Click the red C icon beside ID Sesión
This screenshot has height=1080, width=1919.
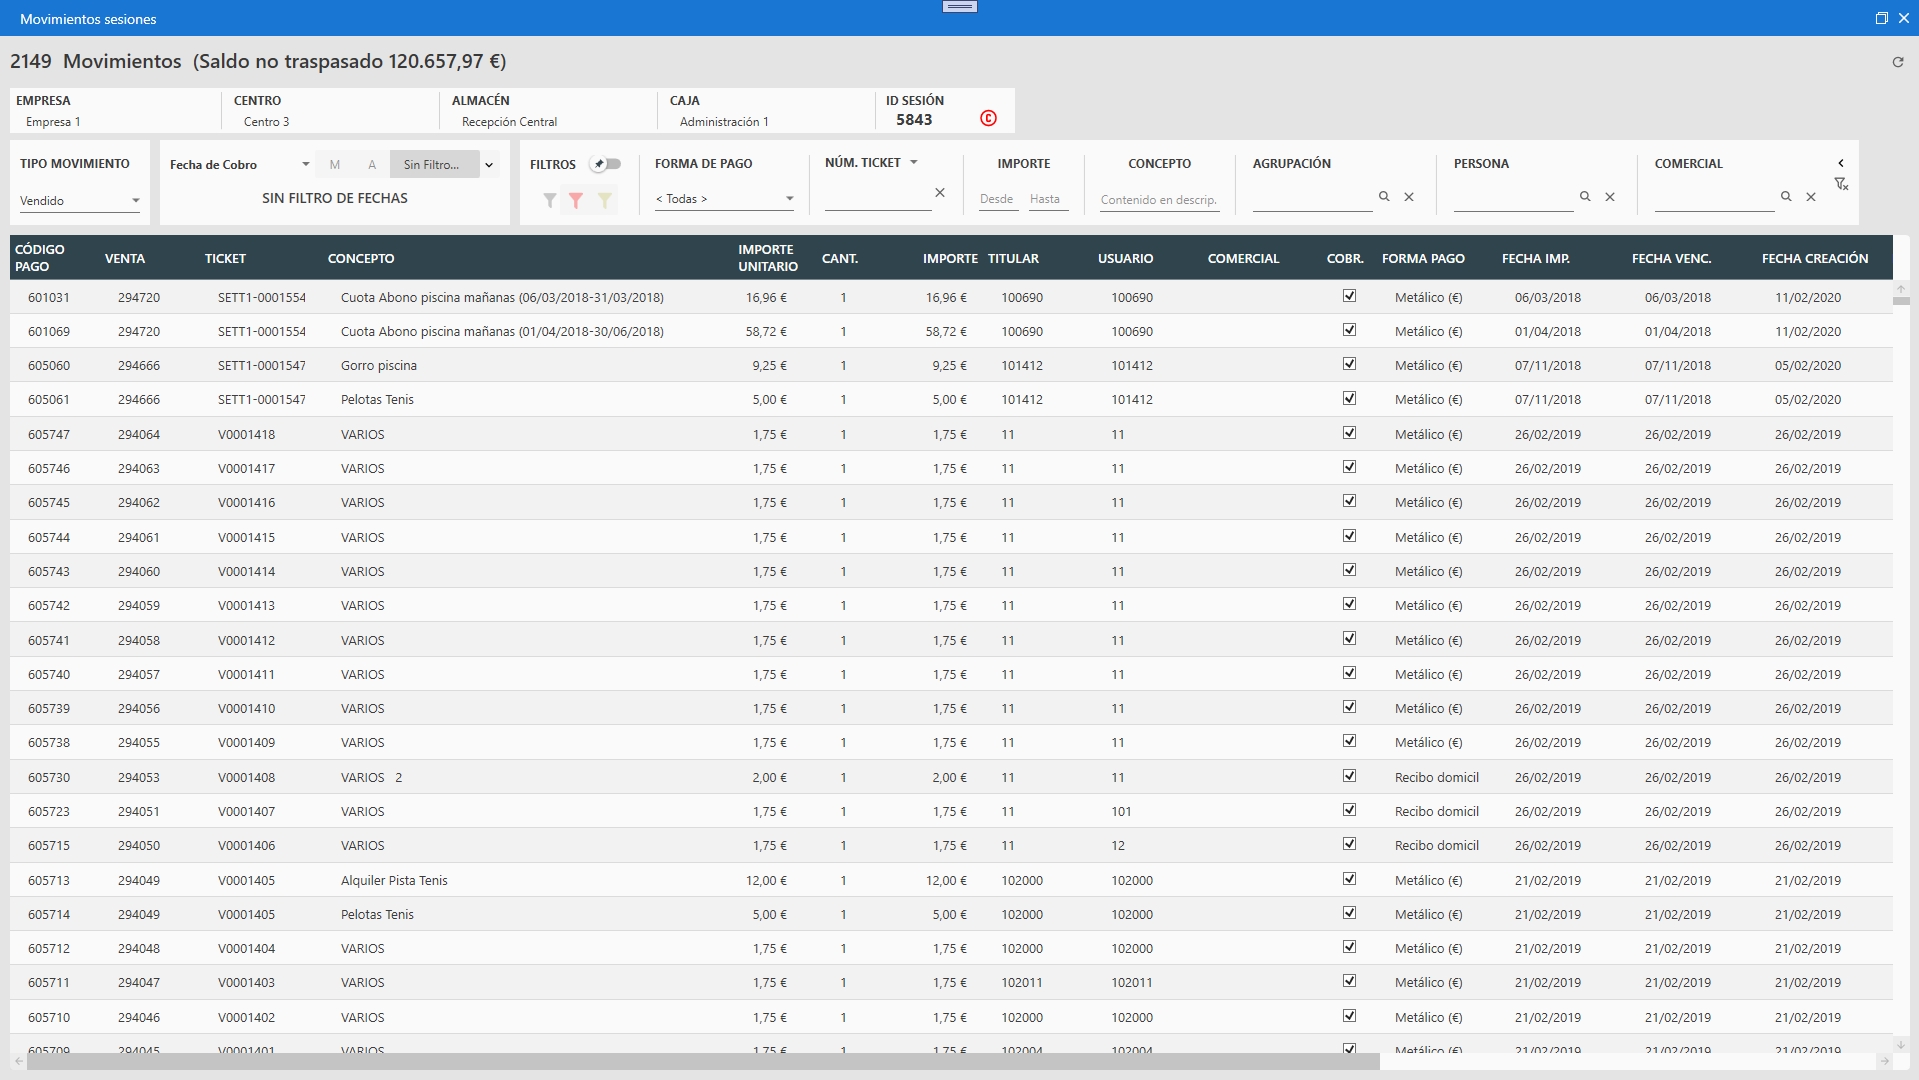click(x=988, y=118)
